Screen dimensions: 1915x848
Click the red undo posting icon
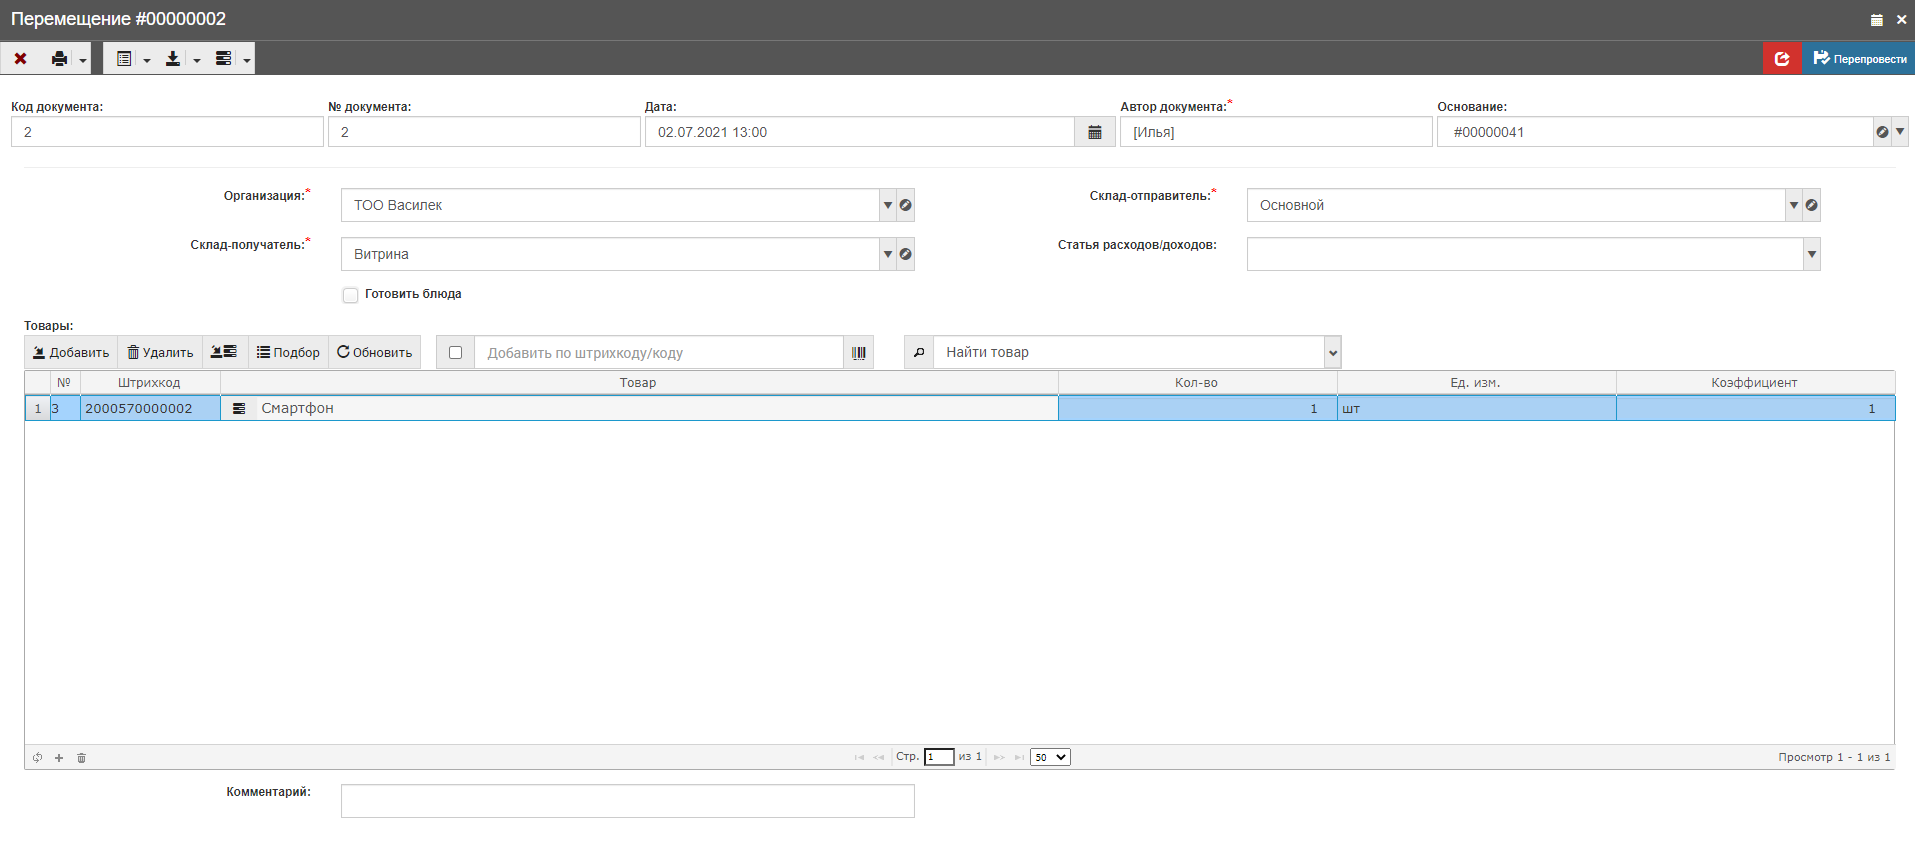[x=1782, y=59]
